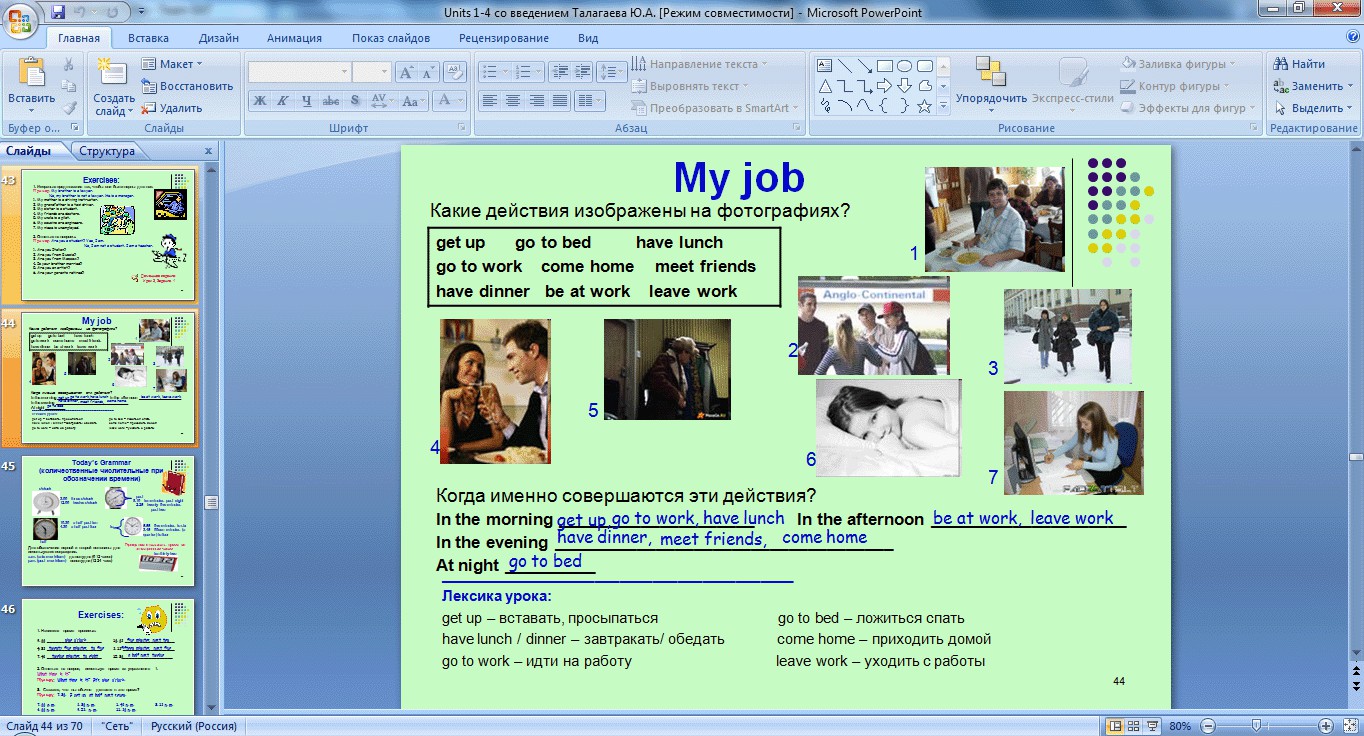The width and height of the screenshot is (1364, 736).
Task: Click the Arrange (Упорядочить) icon
Action: (990, 72)
